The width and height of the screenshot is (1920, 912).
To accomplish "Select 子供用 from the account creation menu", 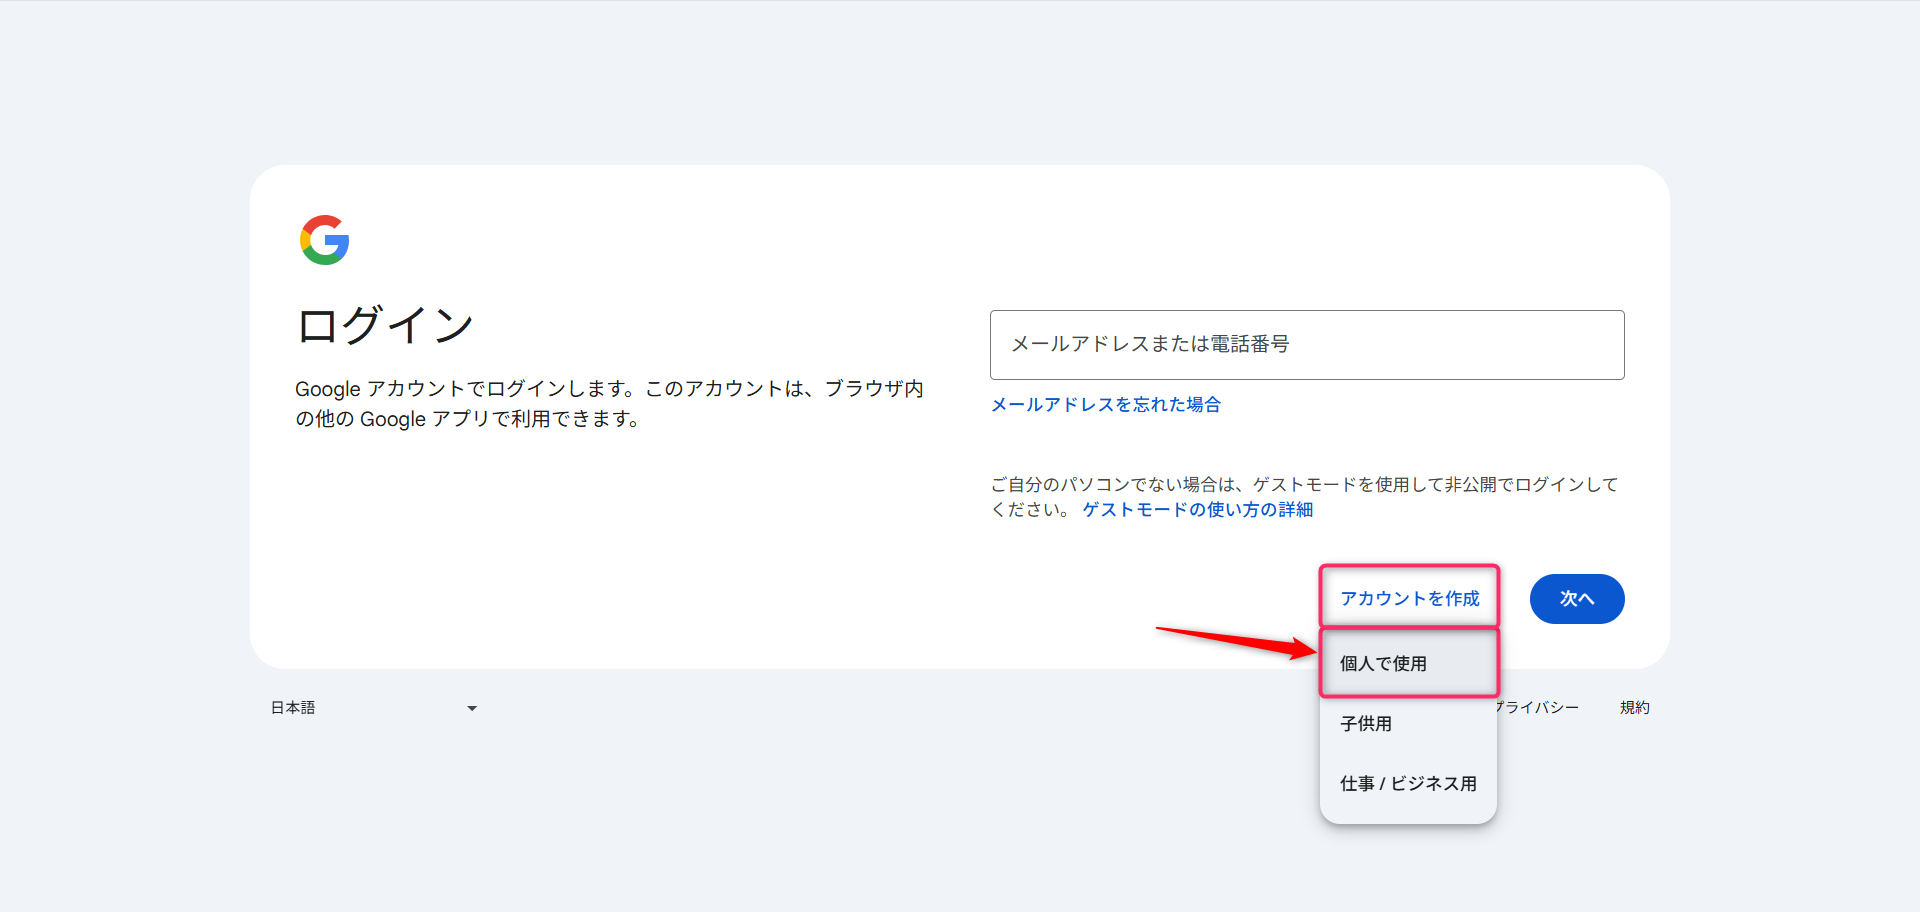I will [1365, 723].
